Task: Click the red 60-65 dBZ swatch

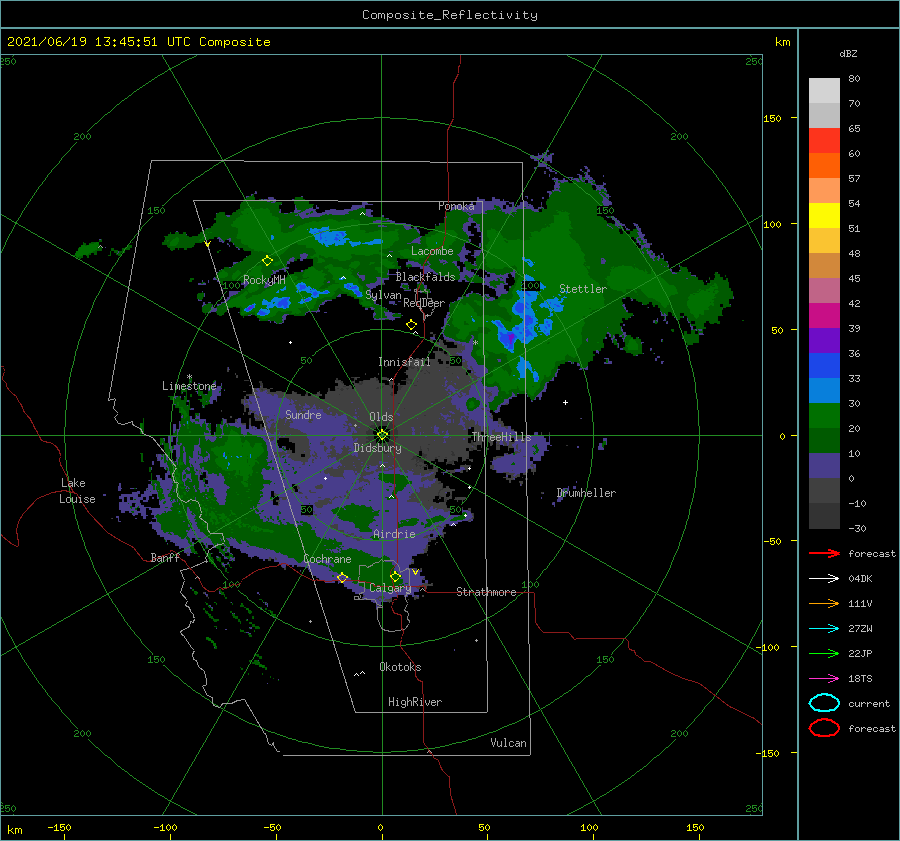Action: (824, 141)
